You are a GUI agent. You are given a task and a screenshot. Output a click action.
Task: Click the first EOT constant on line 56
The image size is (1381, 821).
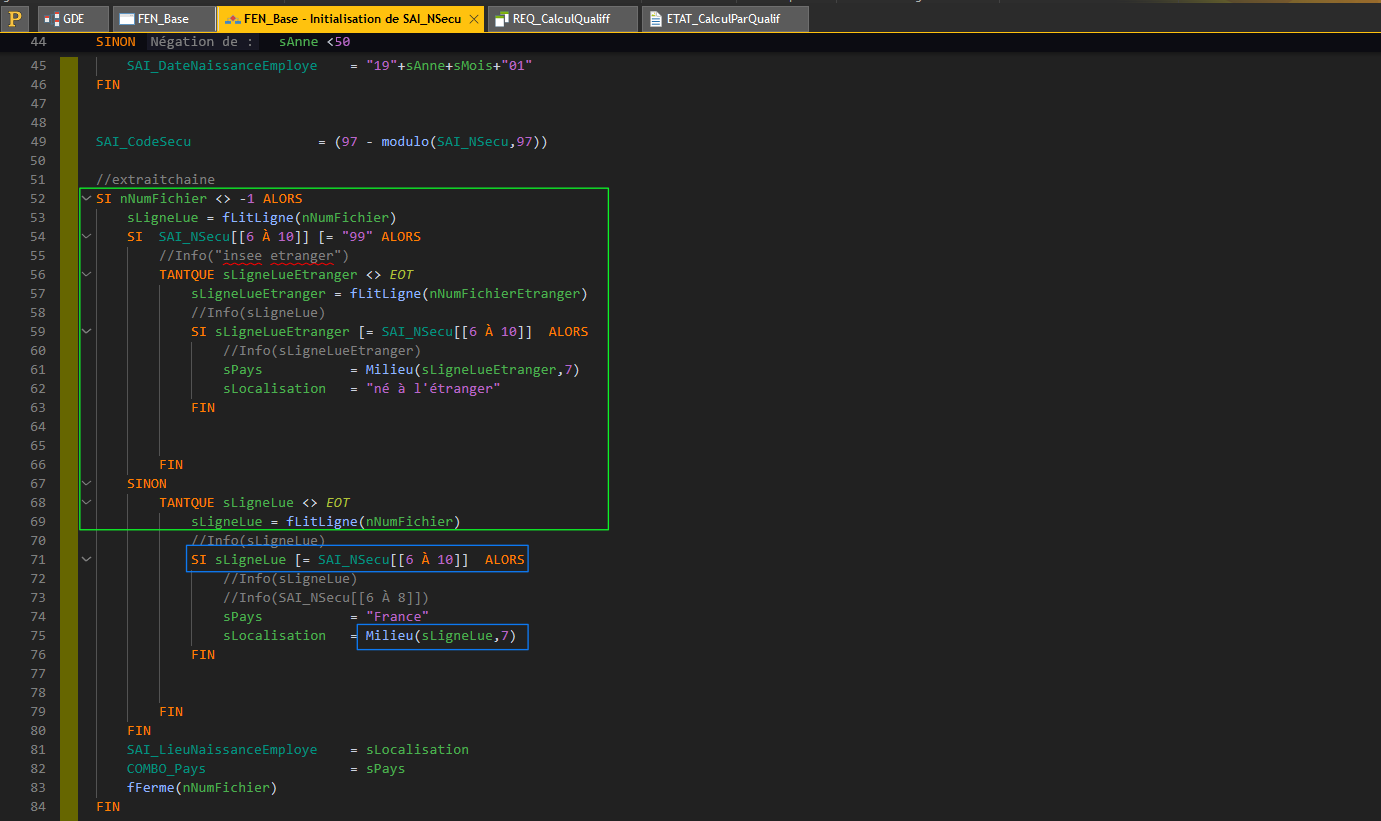(x=401, y=275)
